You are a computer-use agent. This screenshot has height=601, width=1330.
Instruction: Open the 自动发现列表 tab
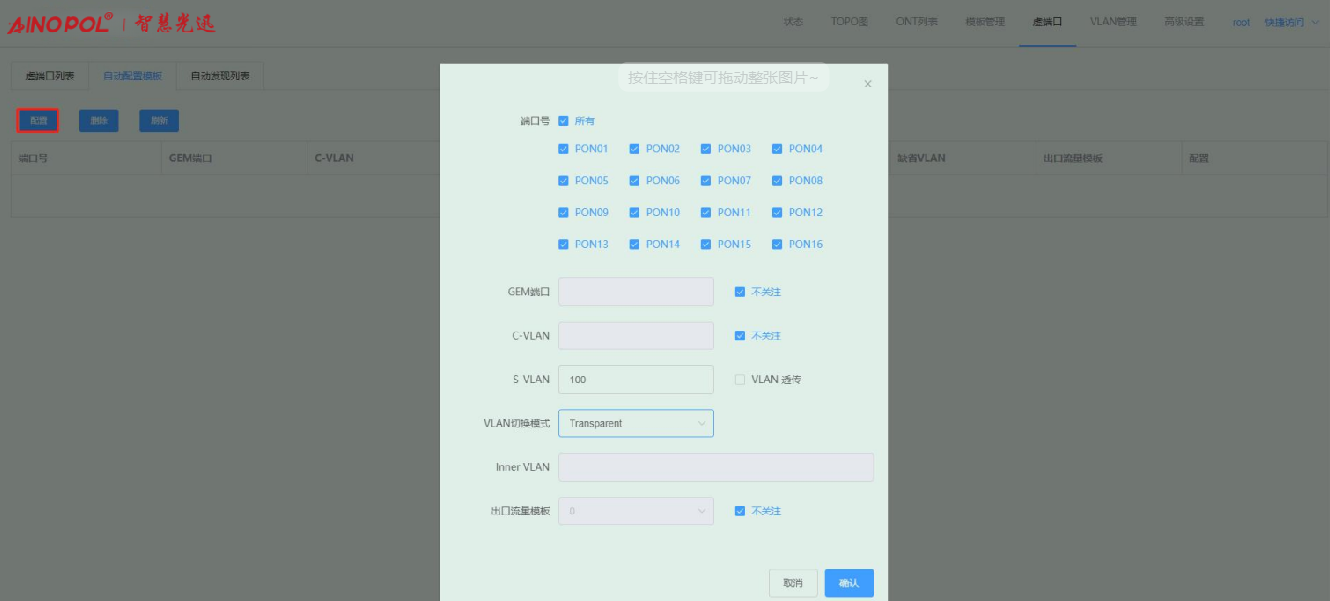220,76
